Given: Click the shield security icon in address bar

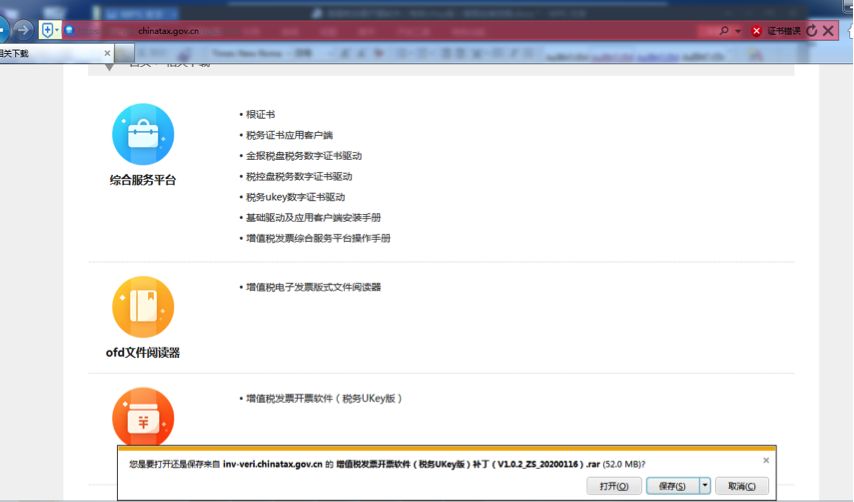Looking at the screenshot, I should (x=47, y=30).
